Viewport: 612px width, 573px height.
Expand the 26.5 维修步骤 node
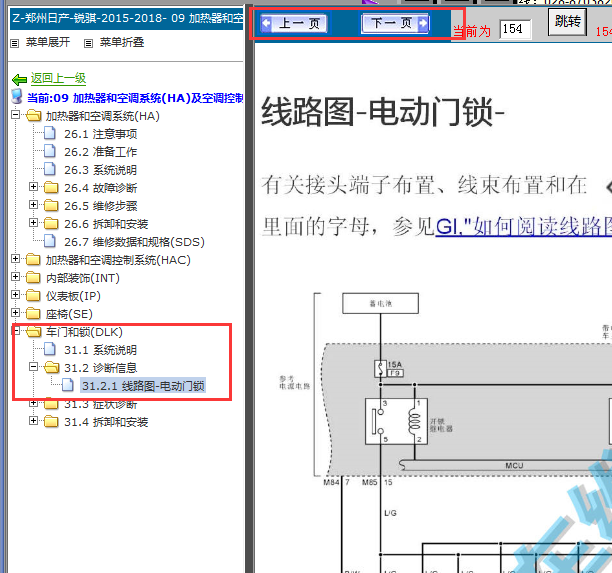tap(34, 205)
